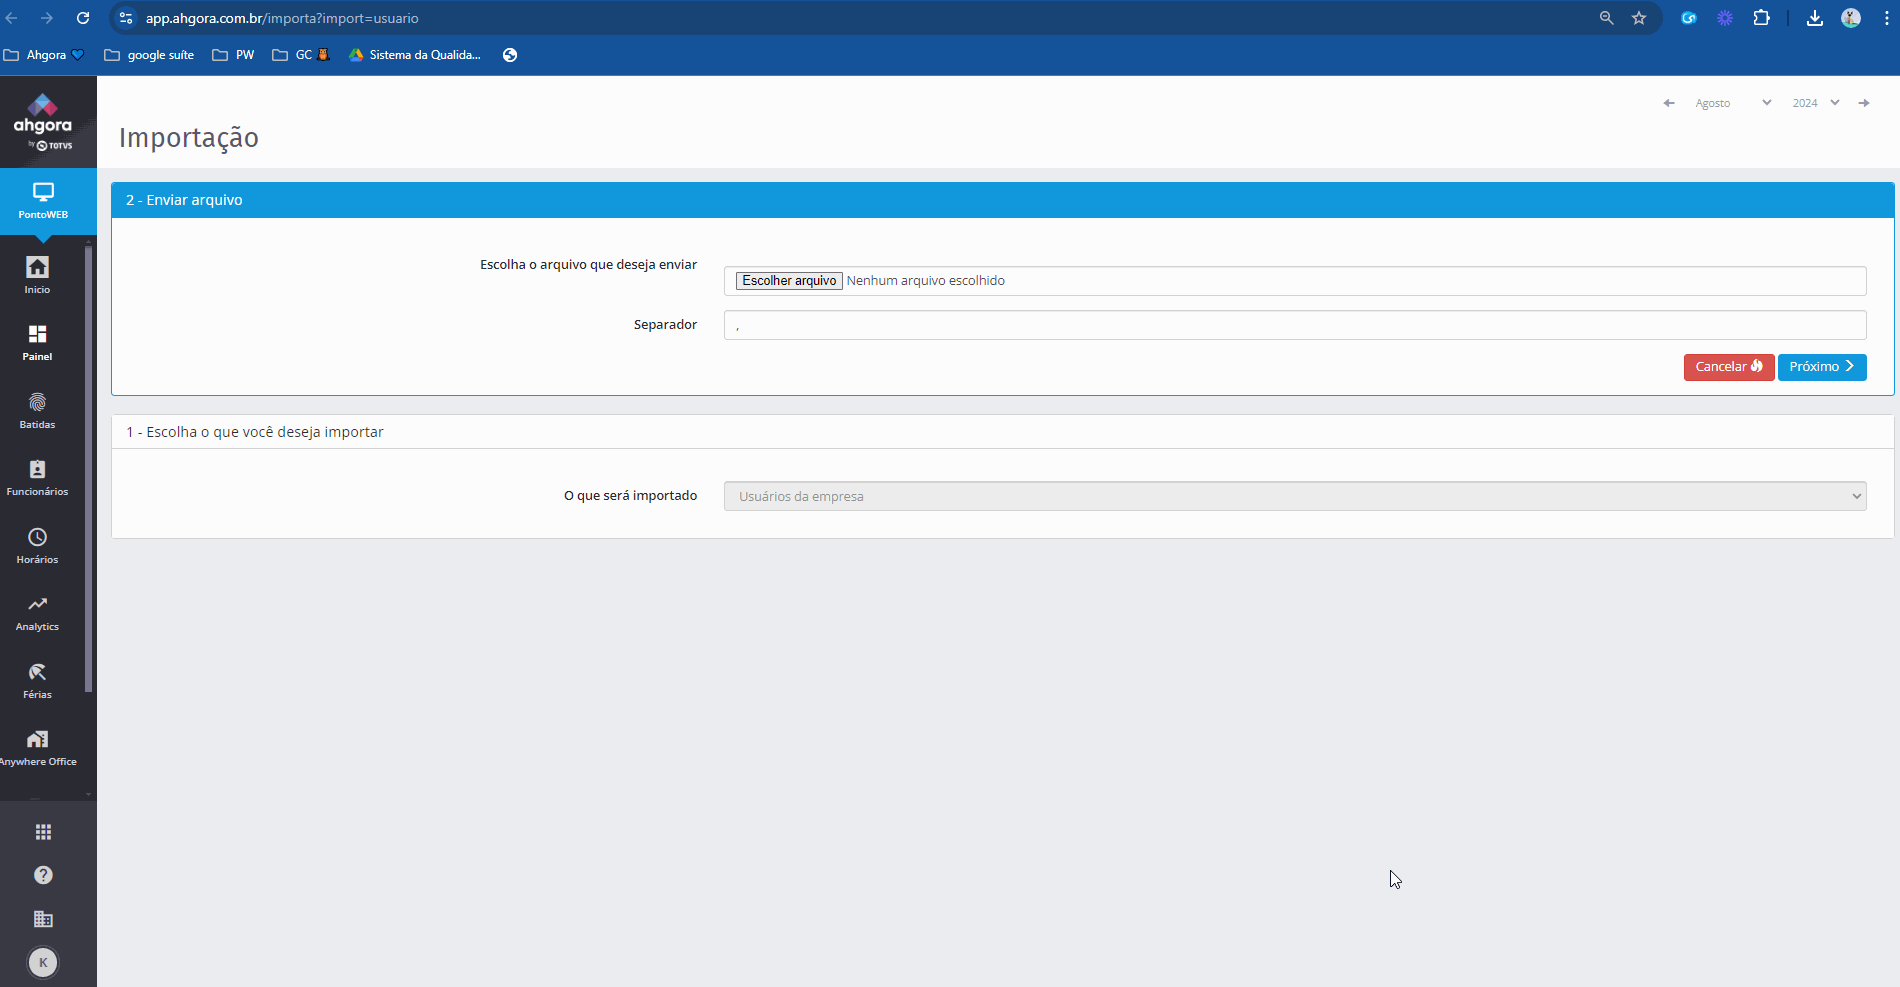Open Anywhere Office section

(37, 747)
